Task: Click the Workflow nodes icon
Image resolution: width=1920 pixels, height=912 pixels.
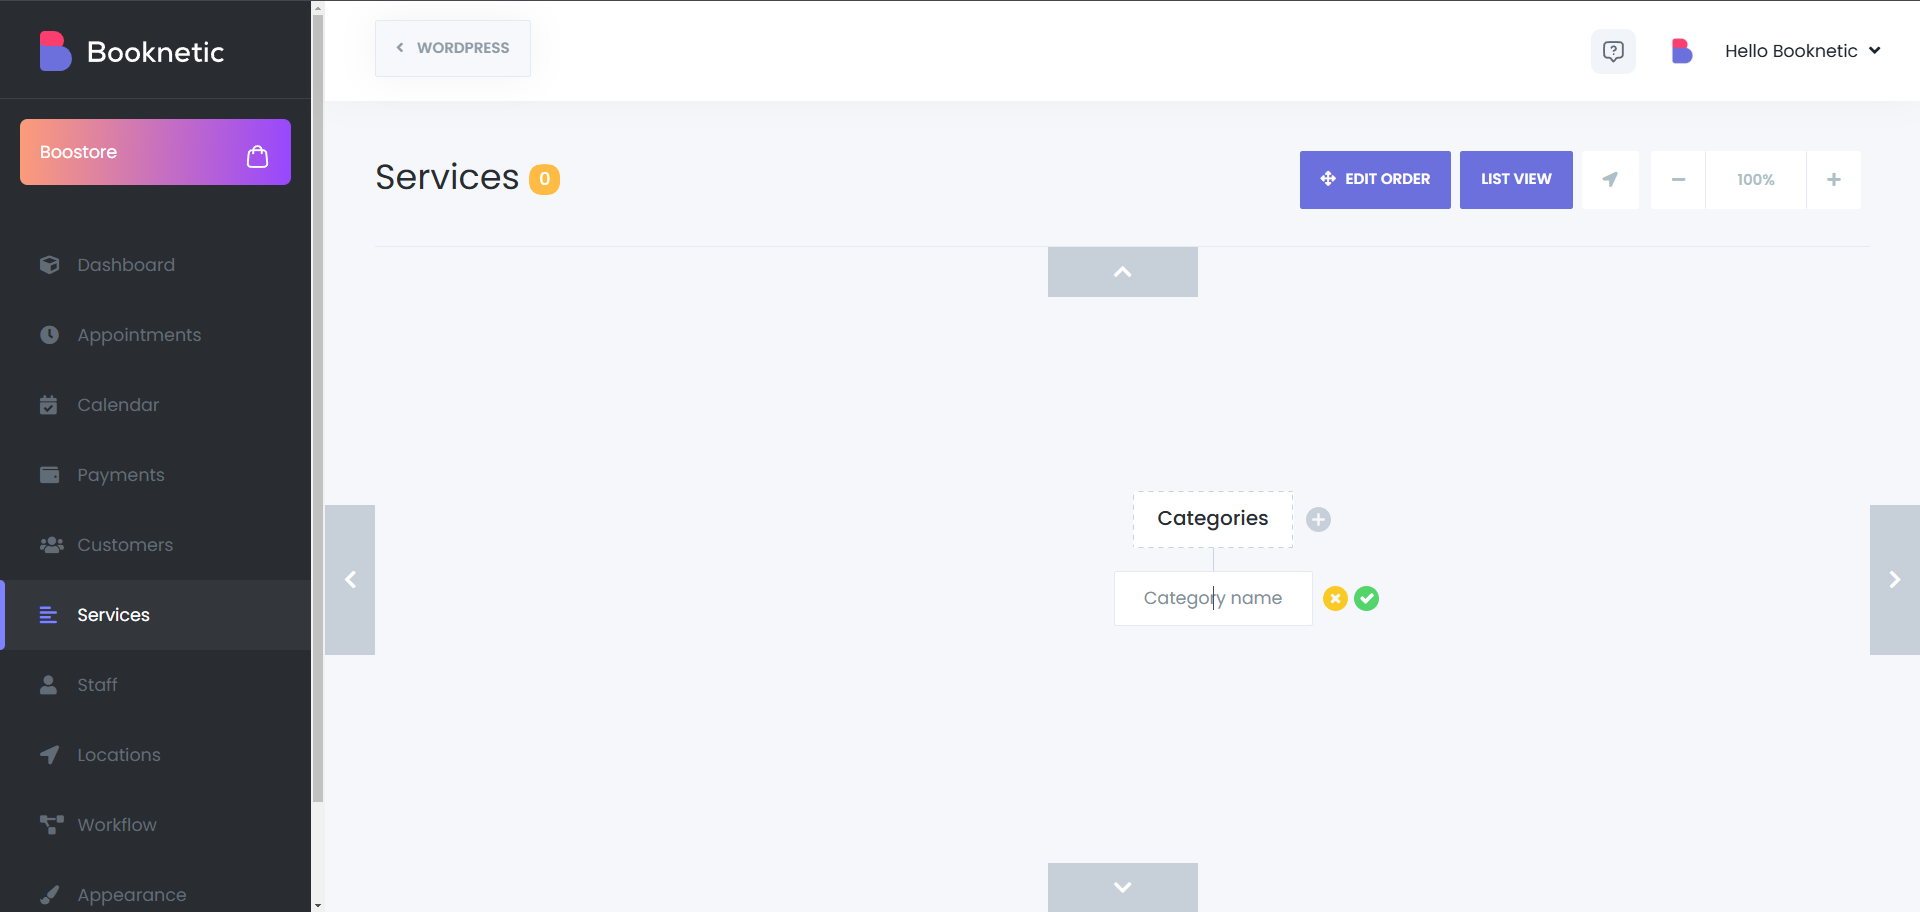Action: point(51,825)
